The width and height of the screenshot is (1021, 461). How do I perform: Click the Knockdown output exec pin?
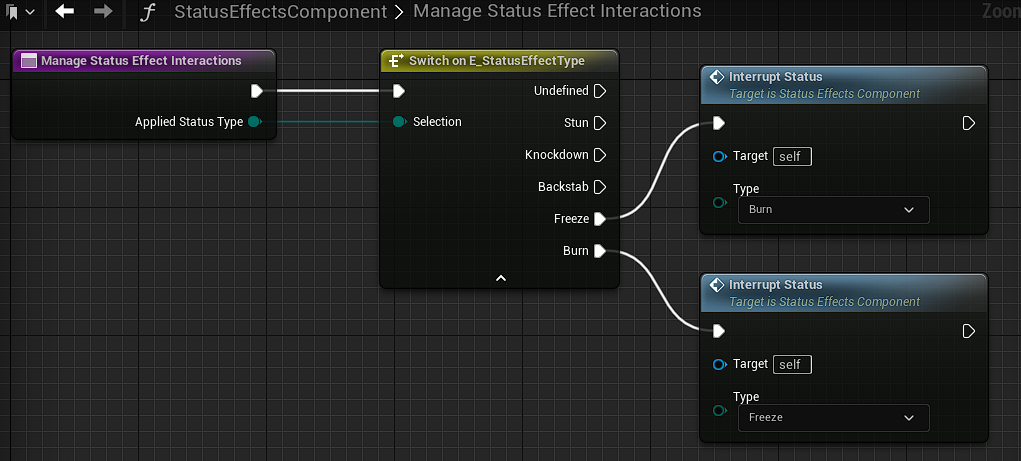point(600,155)
